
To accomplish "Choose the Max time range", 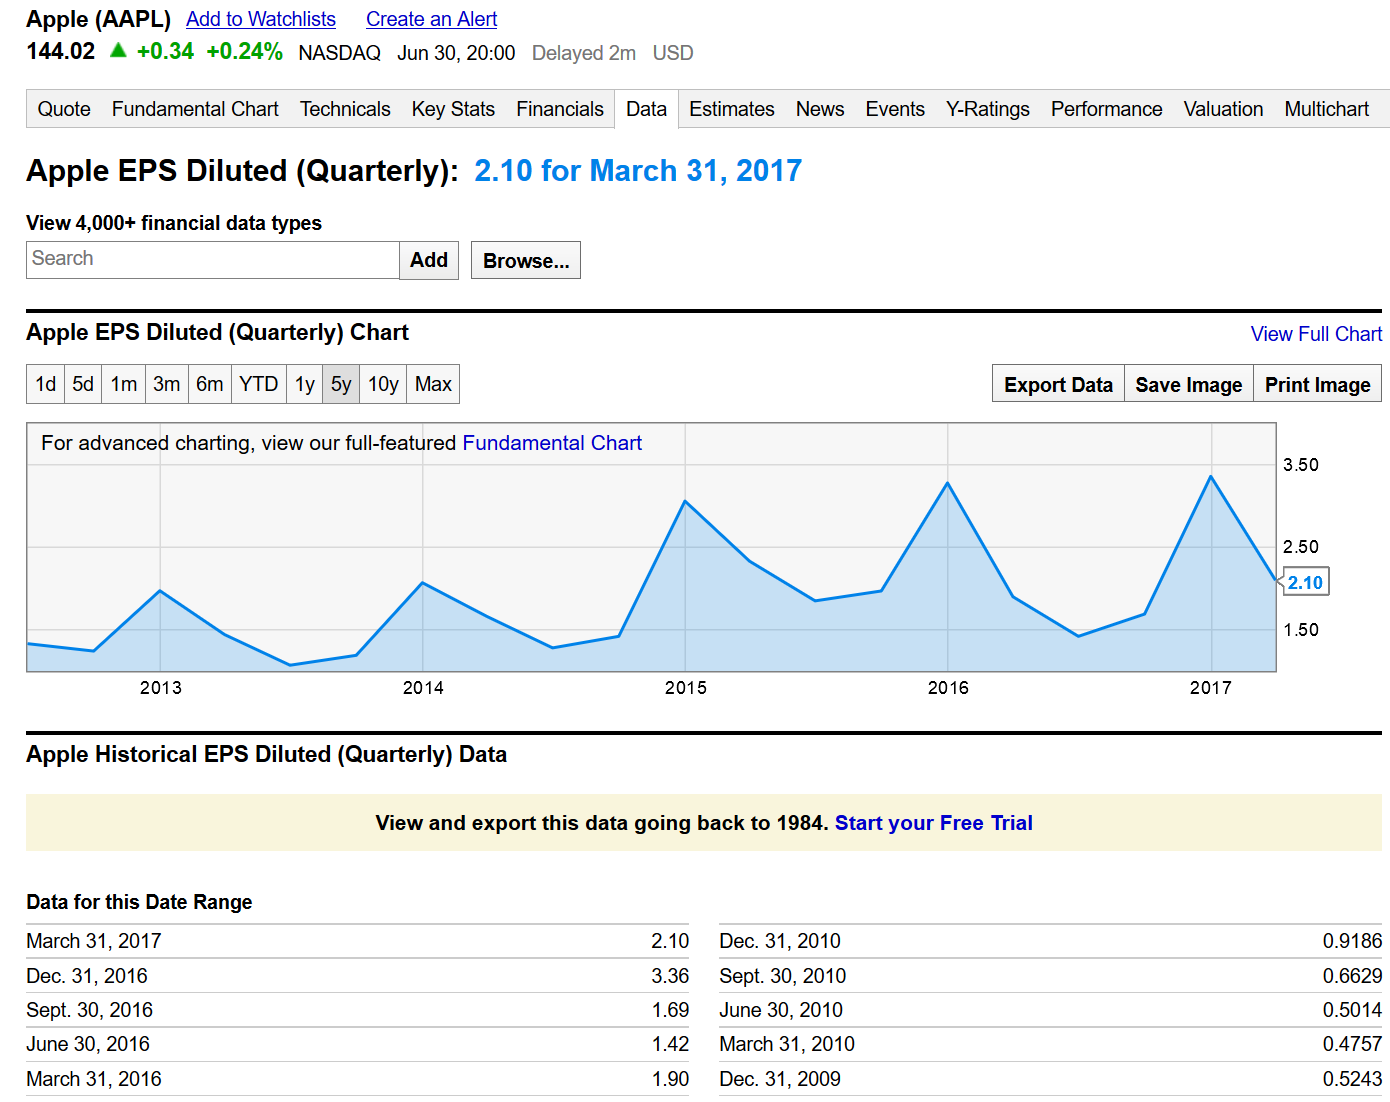I will click(433, 384).
